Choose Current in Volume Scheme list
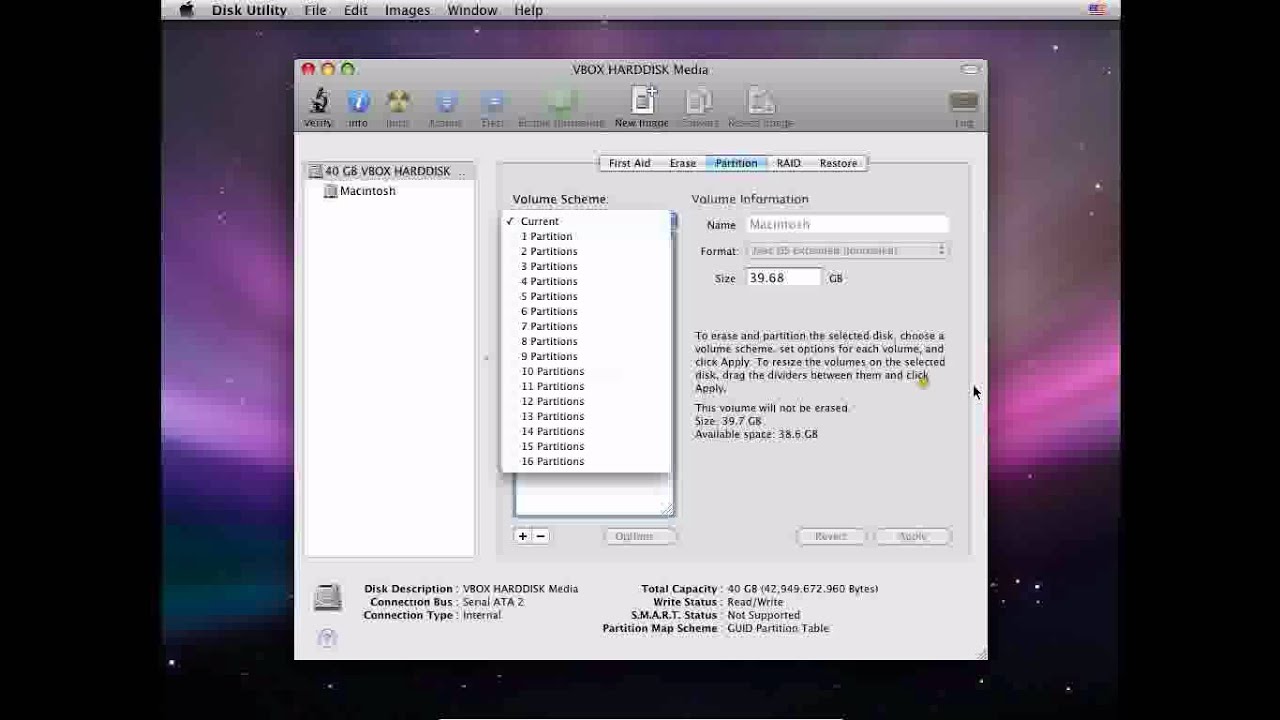The image size is (1280, 720). coord(586,221)
